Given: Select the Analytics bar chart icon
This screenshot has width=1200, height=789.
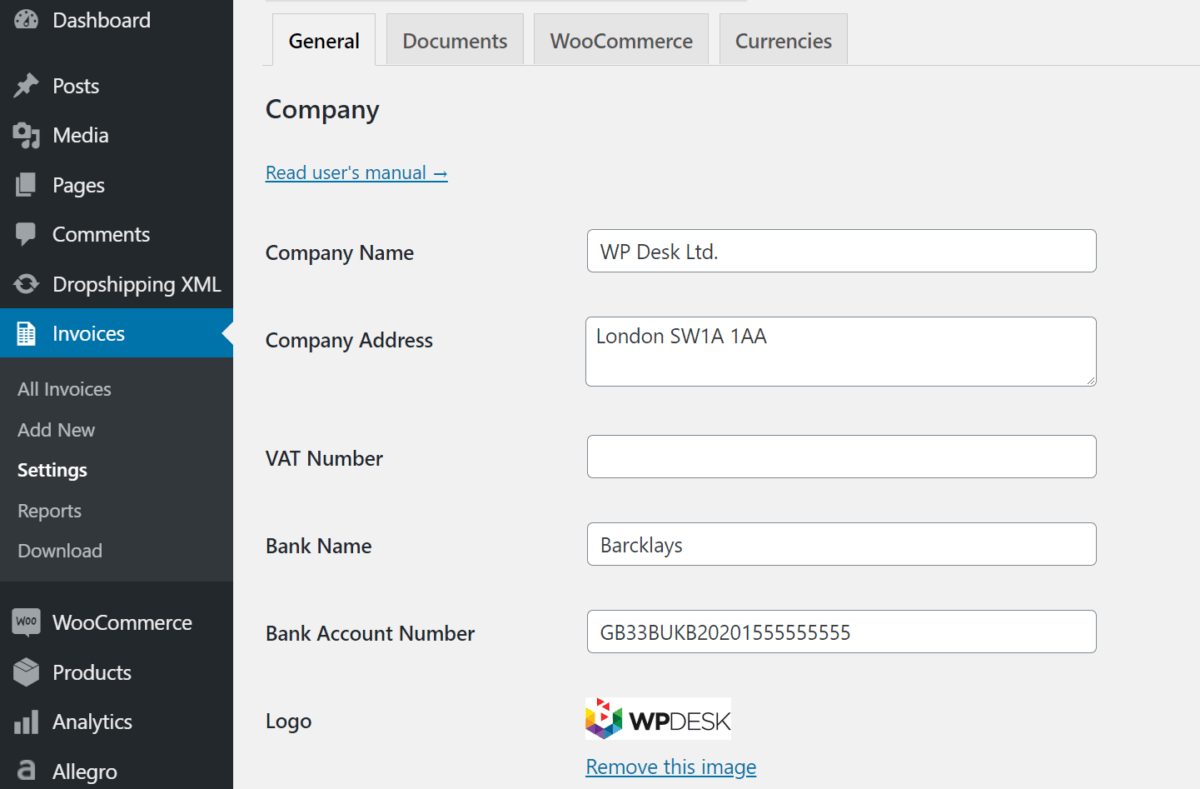Looking at the screenshot, I should (25, 721).
